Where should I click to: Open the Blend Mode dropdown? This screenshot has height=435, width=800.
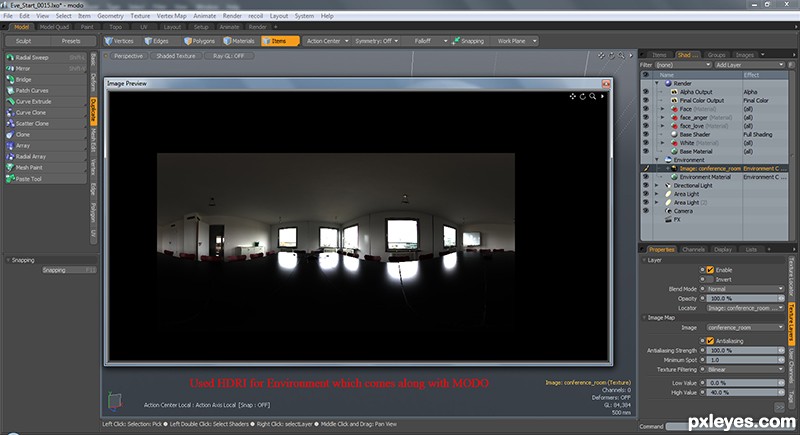click(x=745, y=289)
